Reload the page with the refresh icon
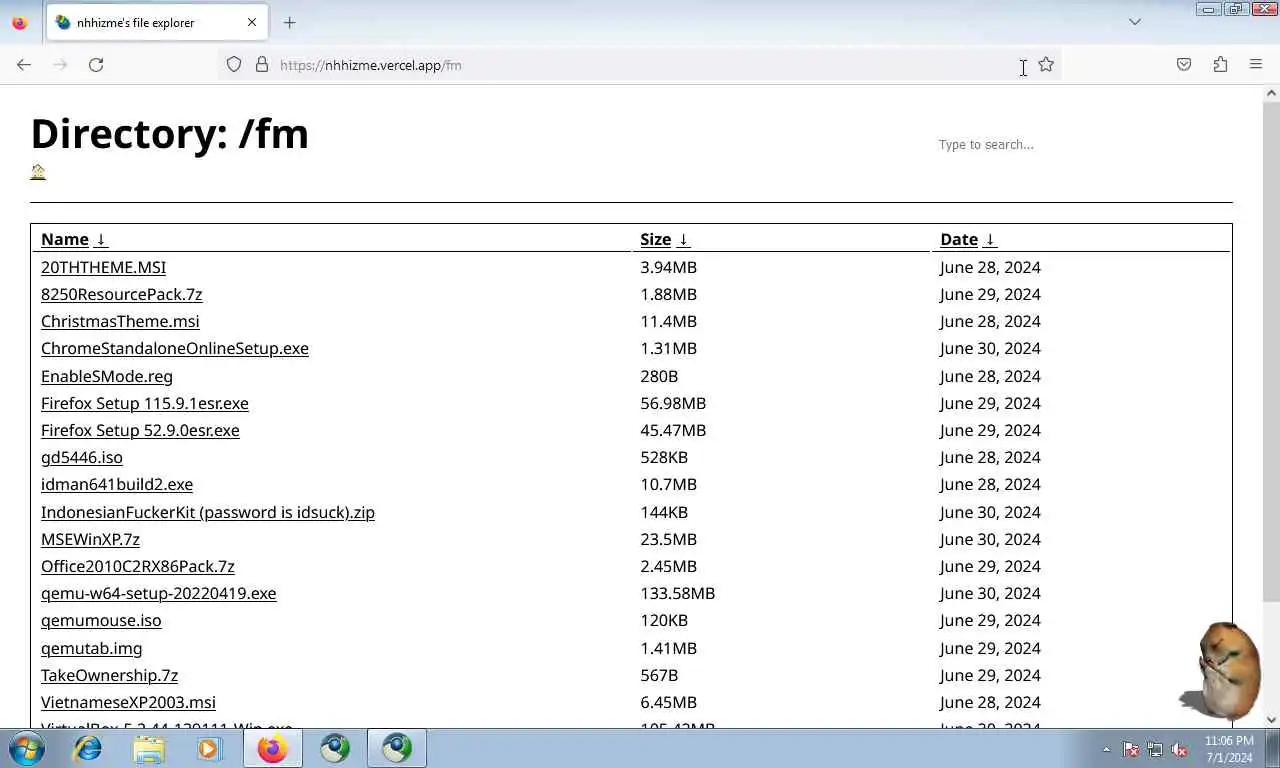 96,65
